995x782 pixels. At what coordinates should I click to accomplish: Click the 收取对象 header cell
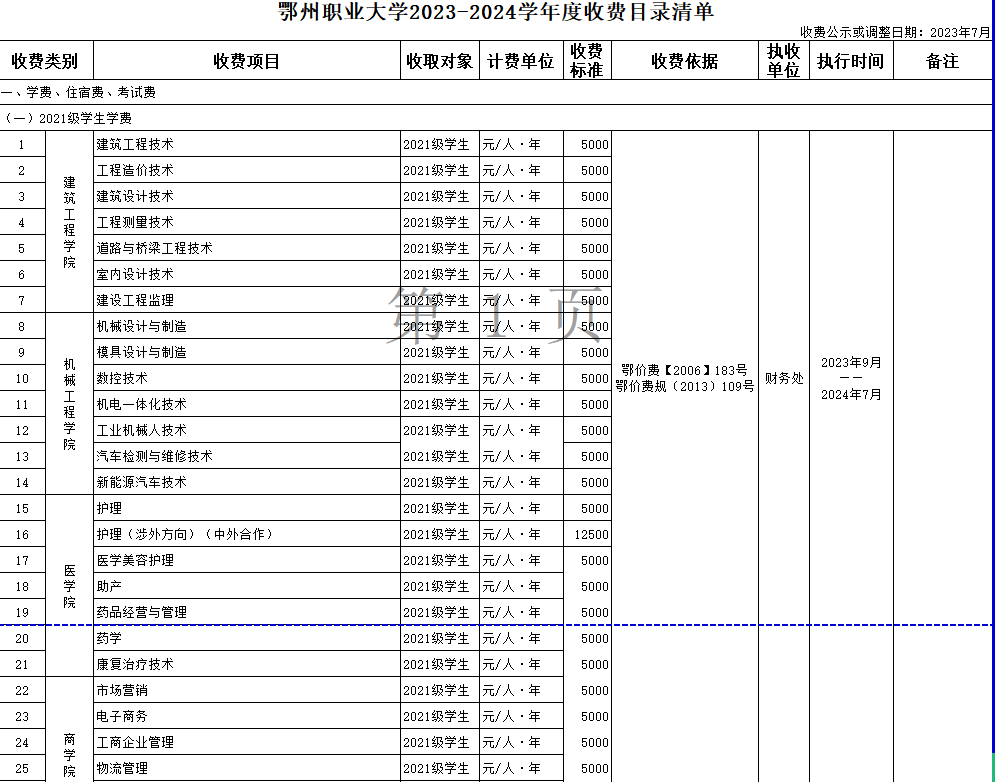click(x=439, y=61)
